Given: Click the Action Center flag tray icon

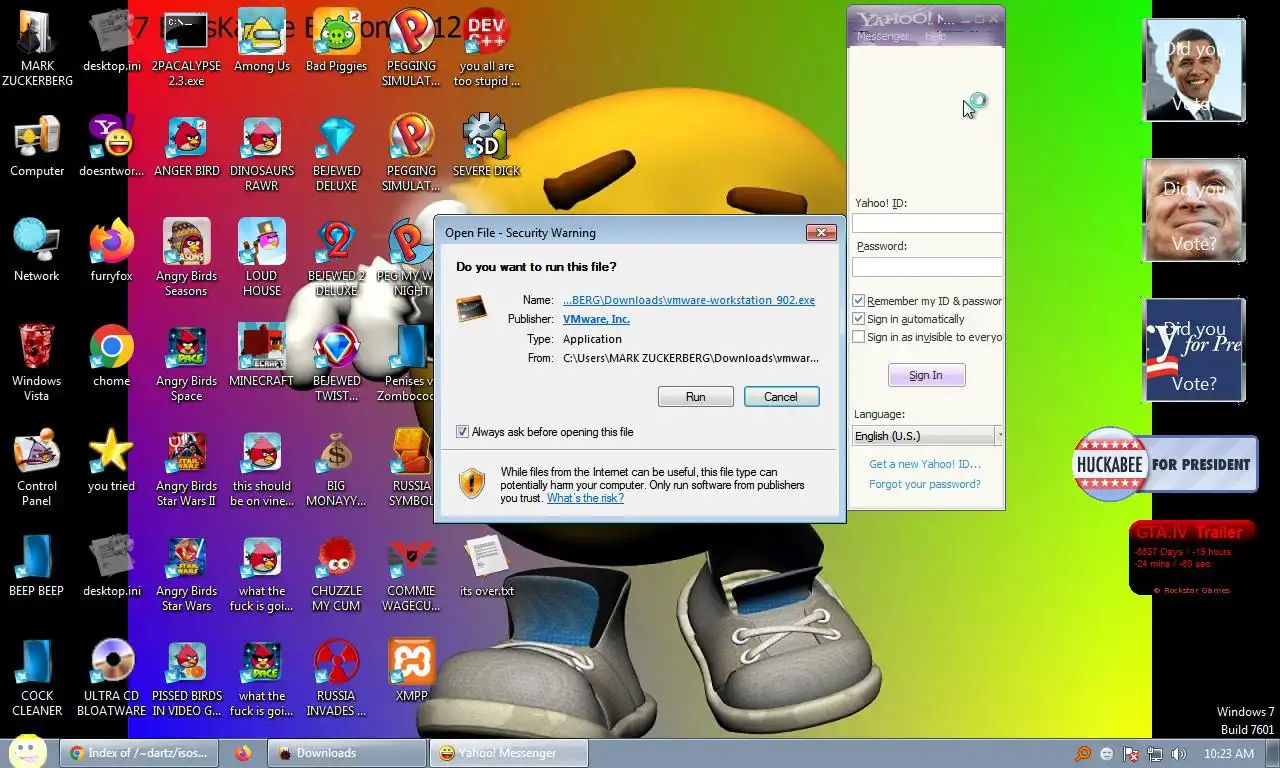Looking at the screenshot, I should [x=1131, y=754].
